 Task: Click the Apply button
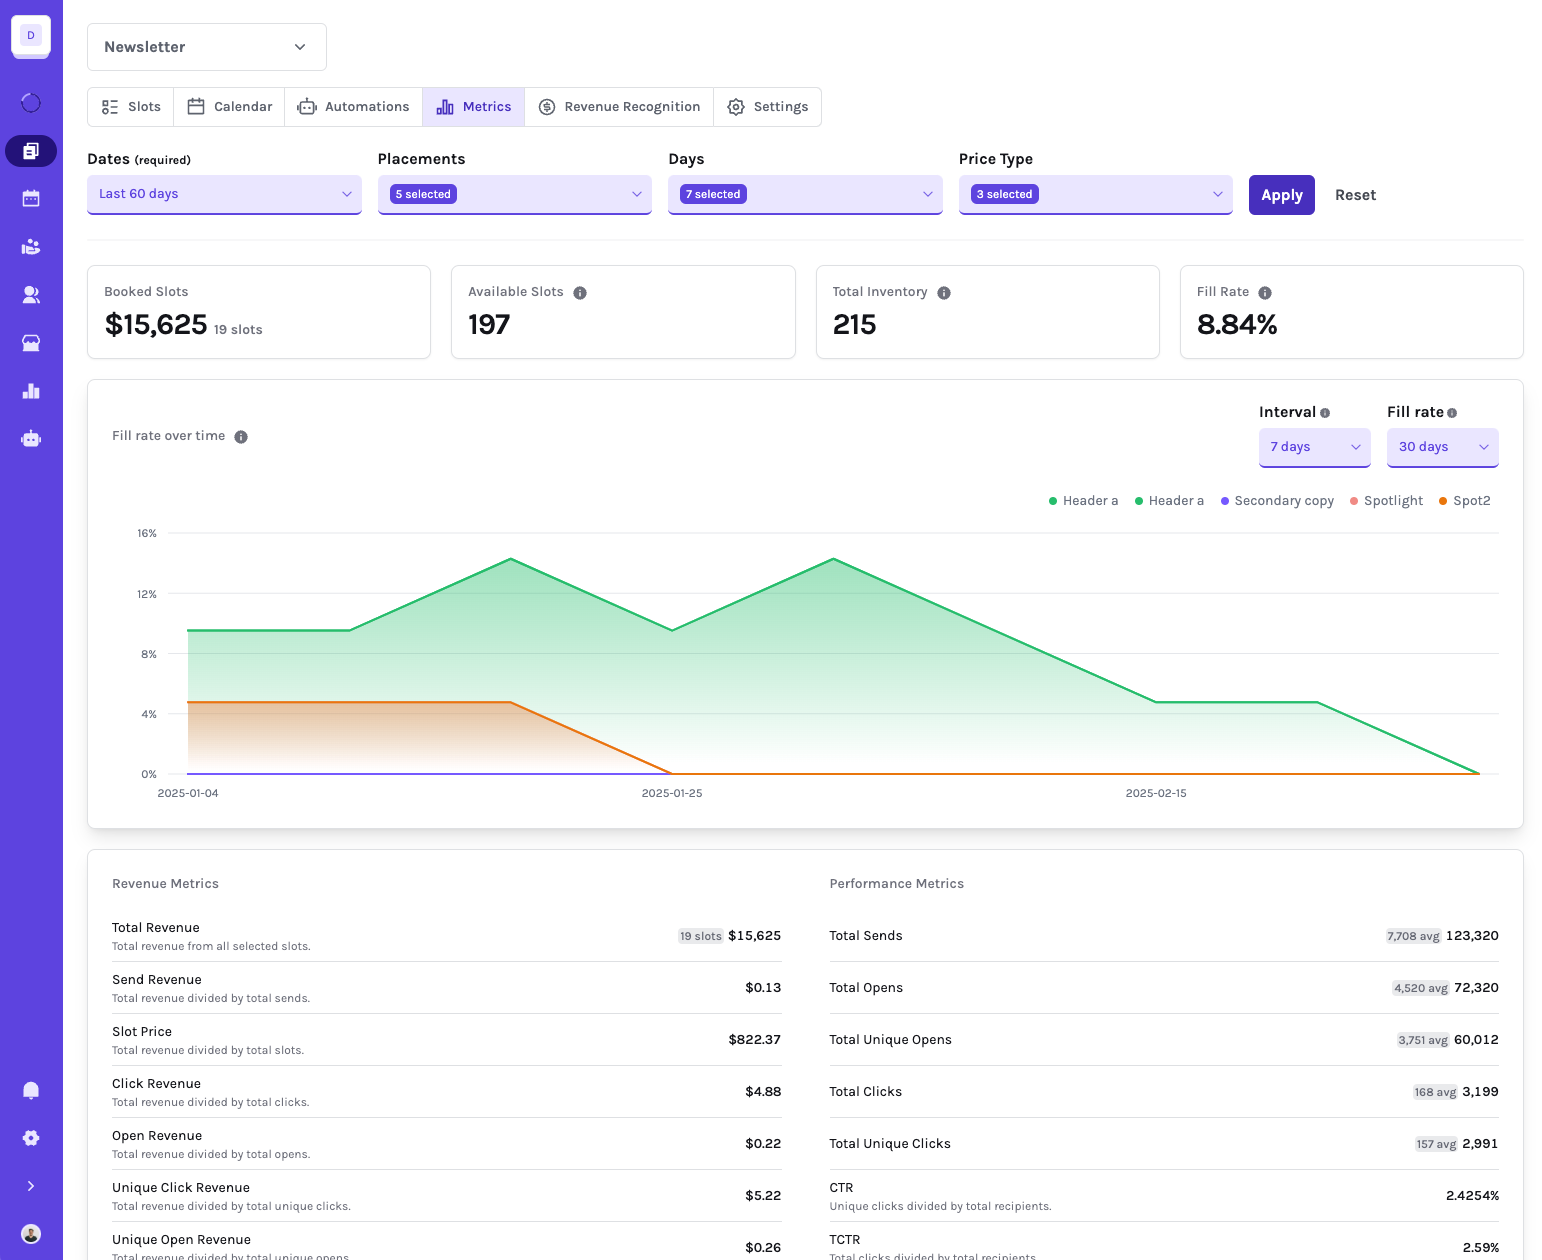[1282, 195]
